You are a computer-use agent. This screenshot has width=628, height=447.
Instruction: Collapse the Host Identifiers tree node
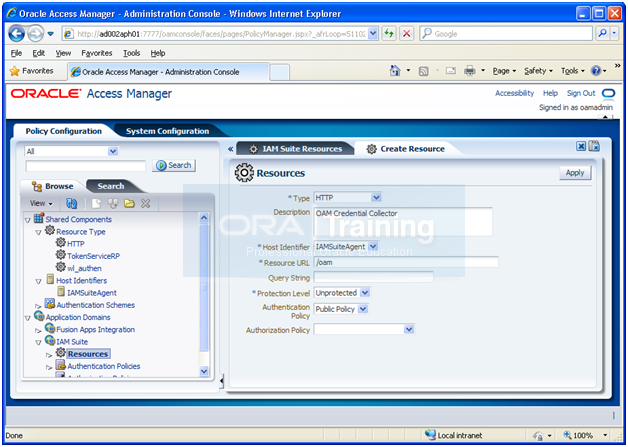click(38, 281)
